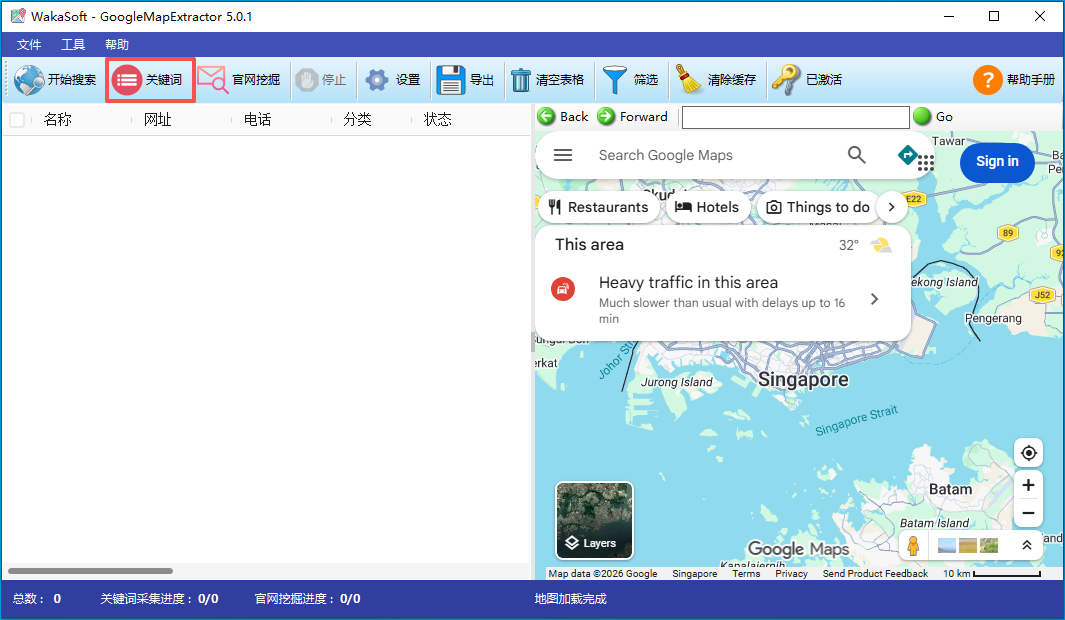Zoom in on the map

(1028, 485)
